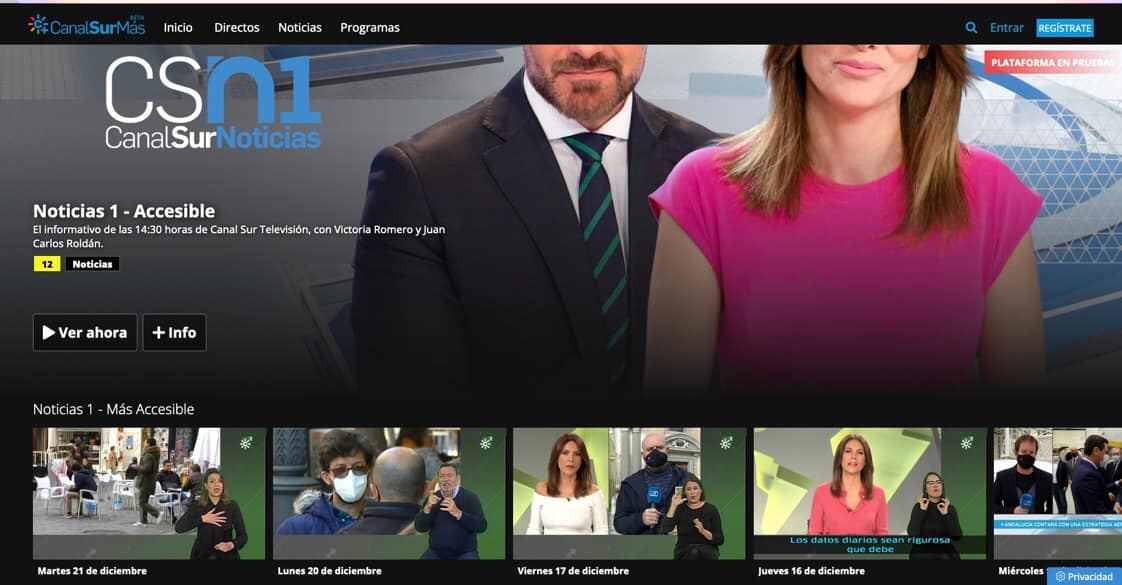
Task: Select Noticias in the top navigation
Action: click(x=300, y=28)
